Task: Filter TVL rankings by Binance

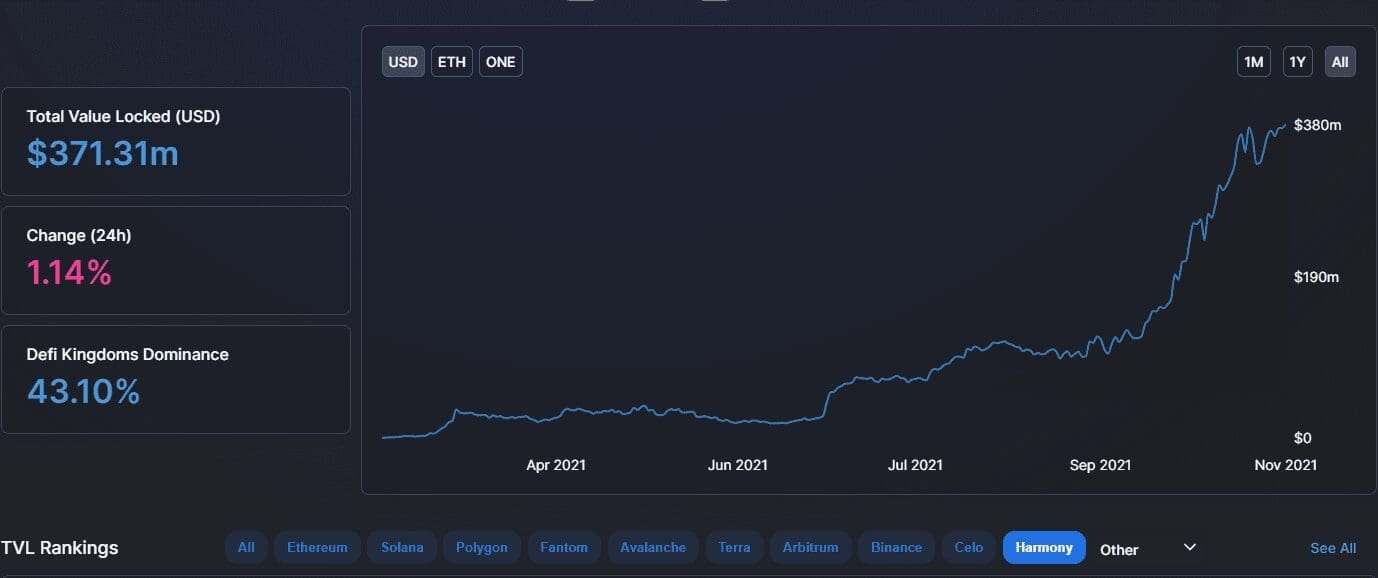Action: (895, 547)
